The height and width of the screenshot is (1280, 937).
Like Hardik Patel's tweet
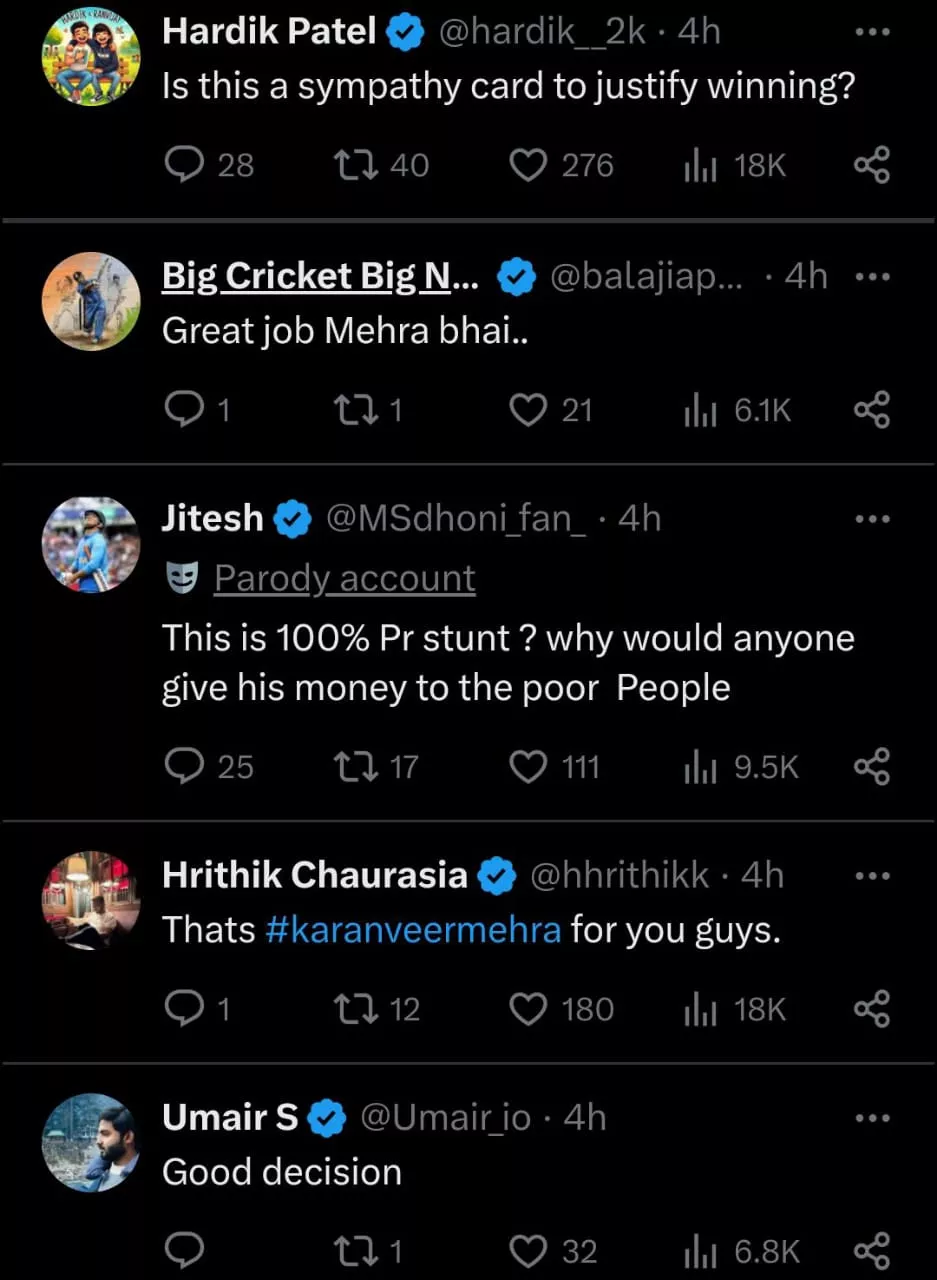click(529, 165)
